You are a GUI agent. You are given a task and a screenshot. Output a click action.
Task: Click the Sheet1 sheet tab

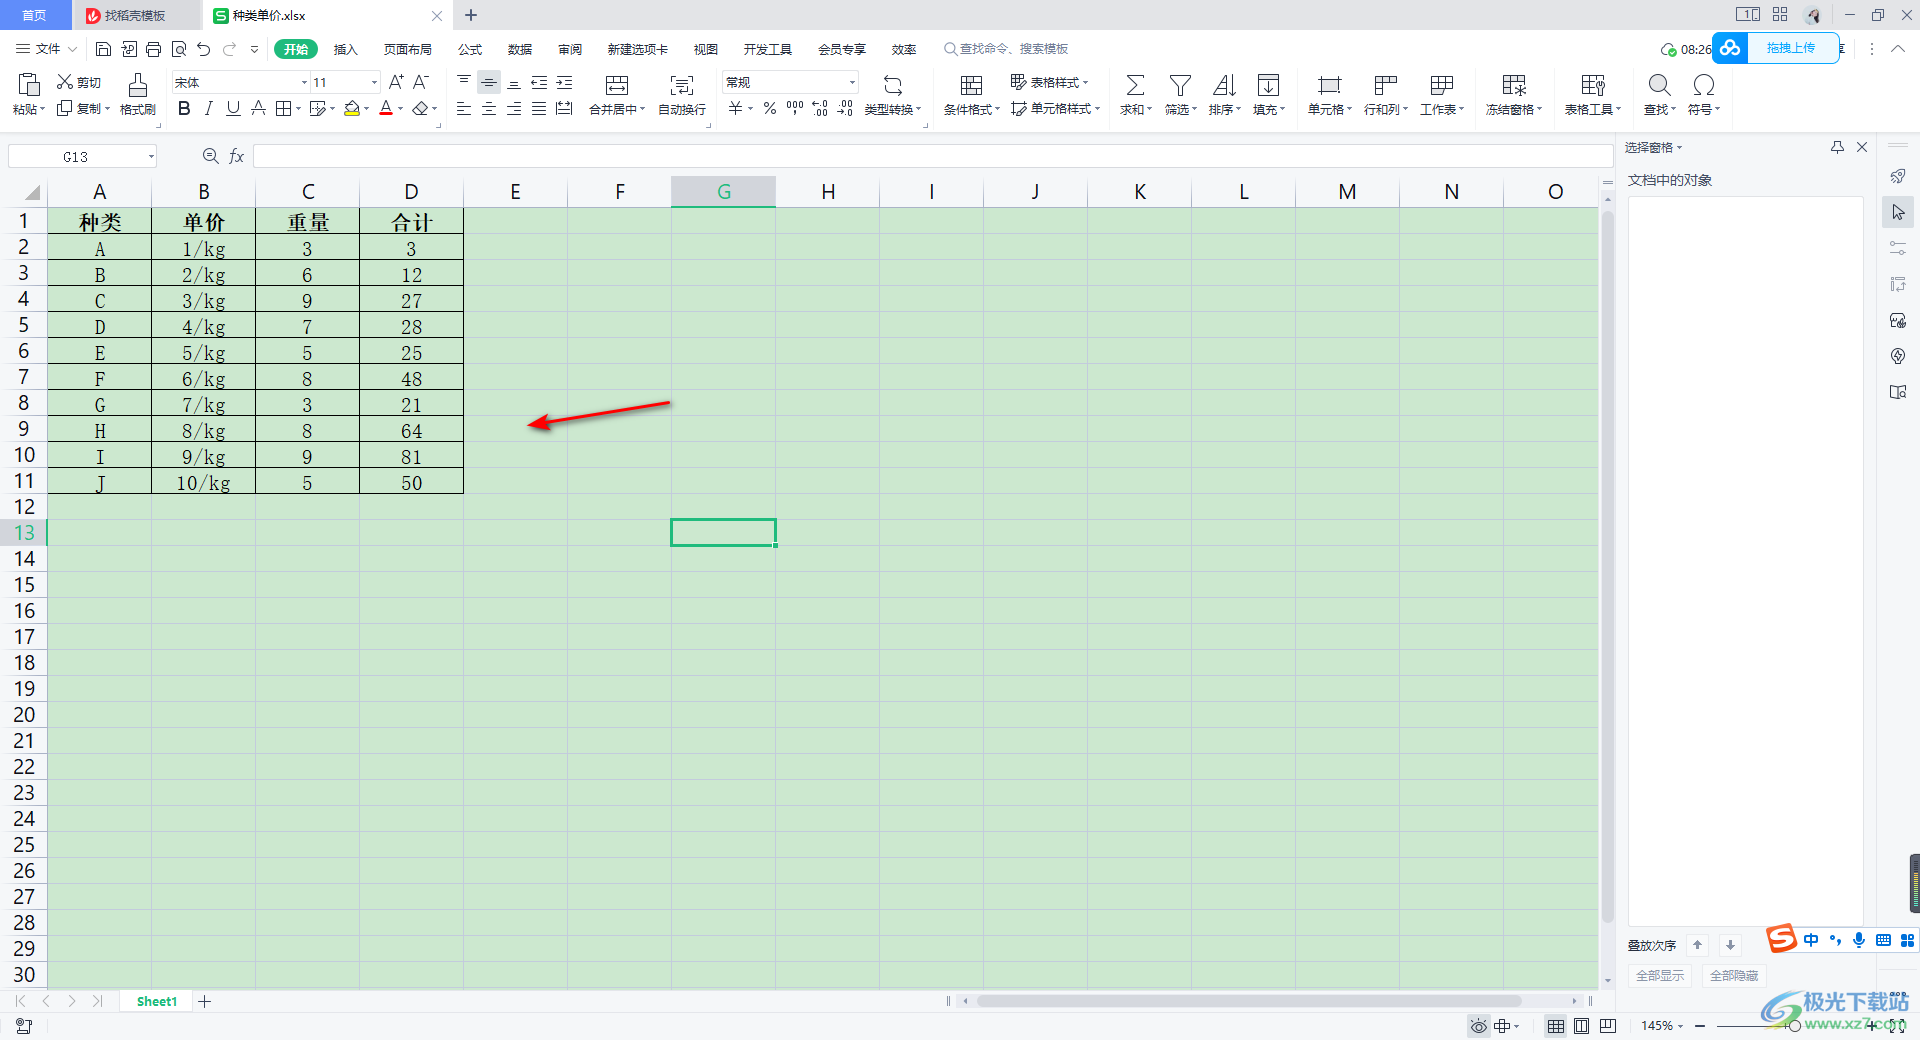(x=156, y=1001)
